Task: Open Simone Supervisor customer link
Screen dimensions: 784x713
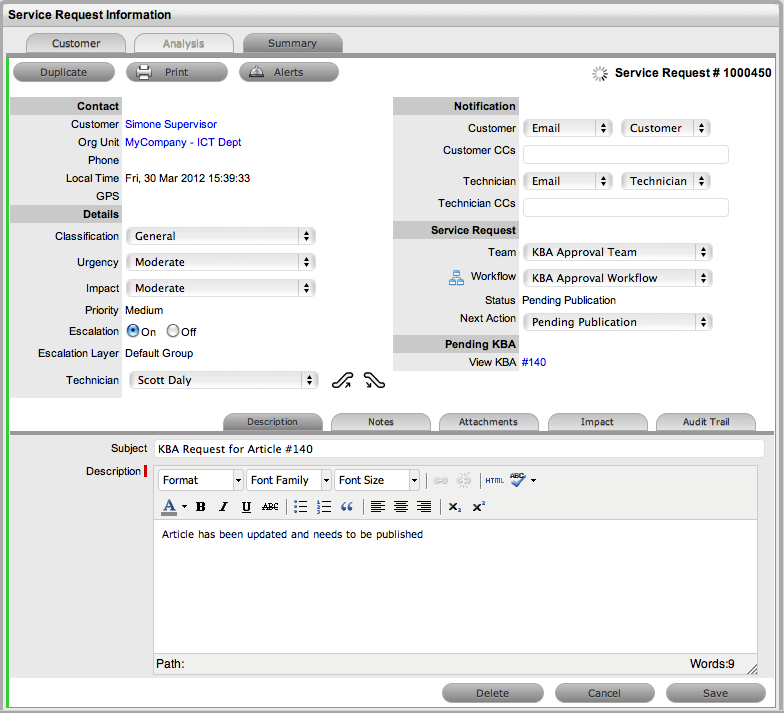Action: click(171, 124)
